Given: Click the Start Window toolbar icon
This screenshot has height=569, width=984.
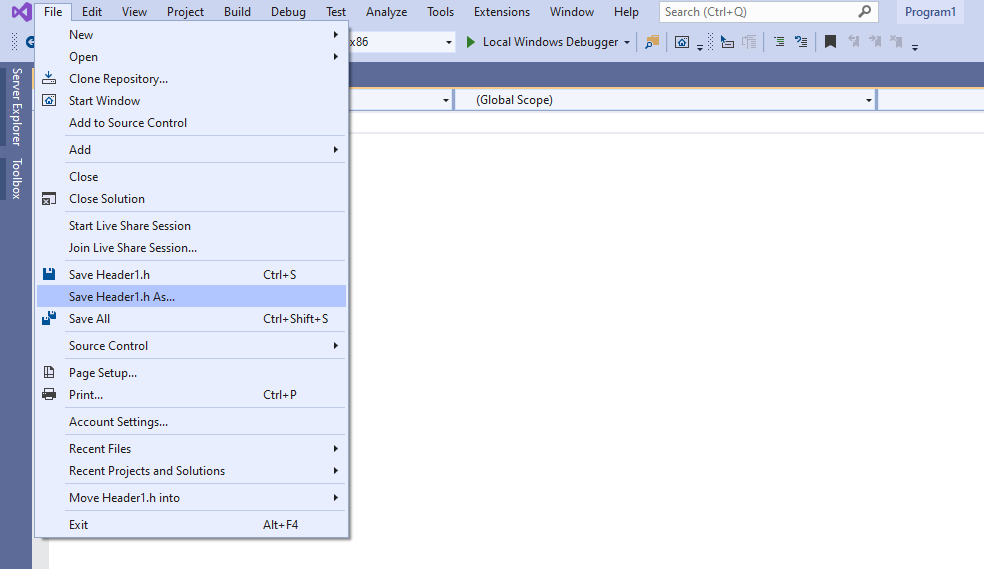Looking at the screenshot, I should 682,42.
